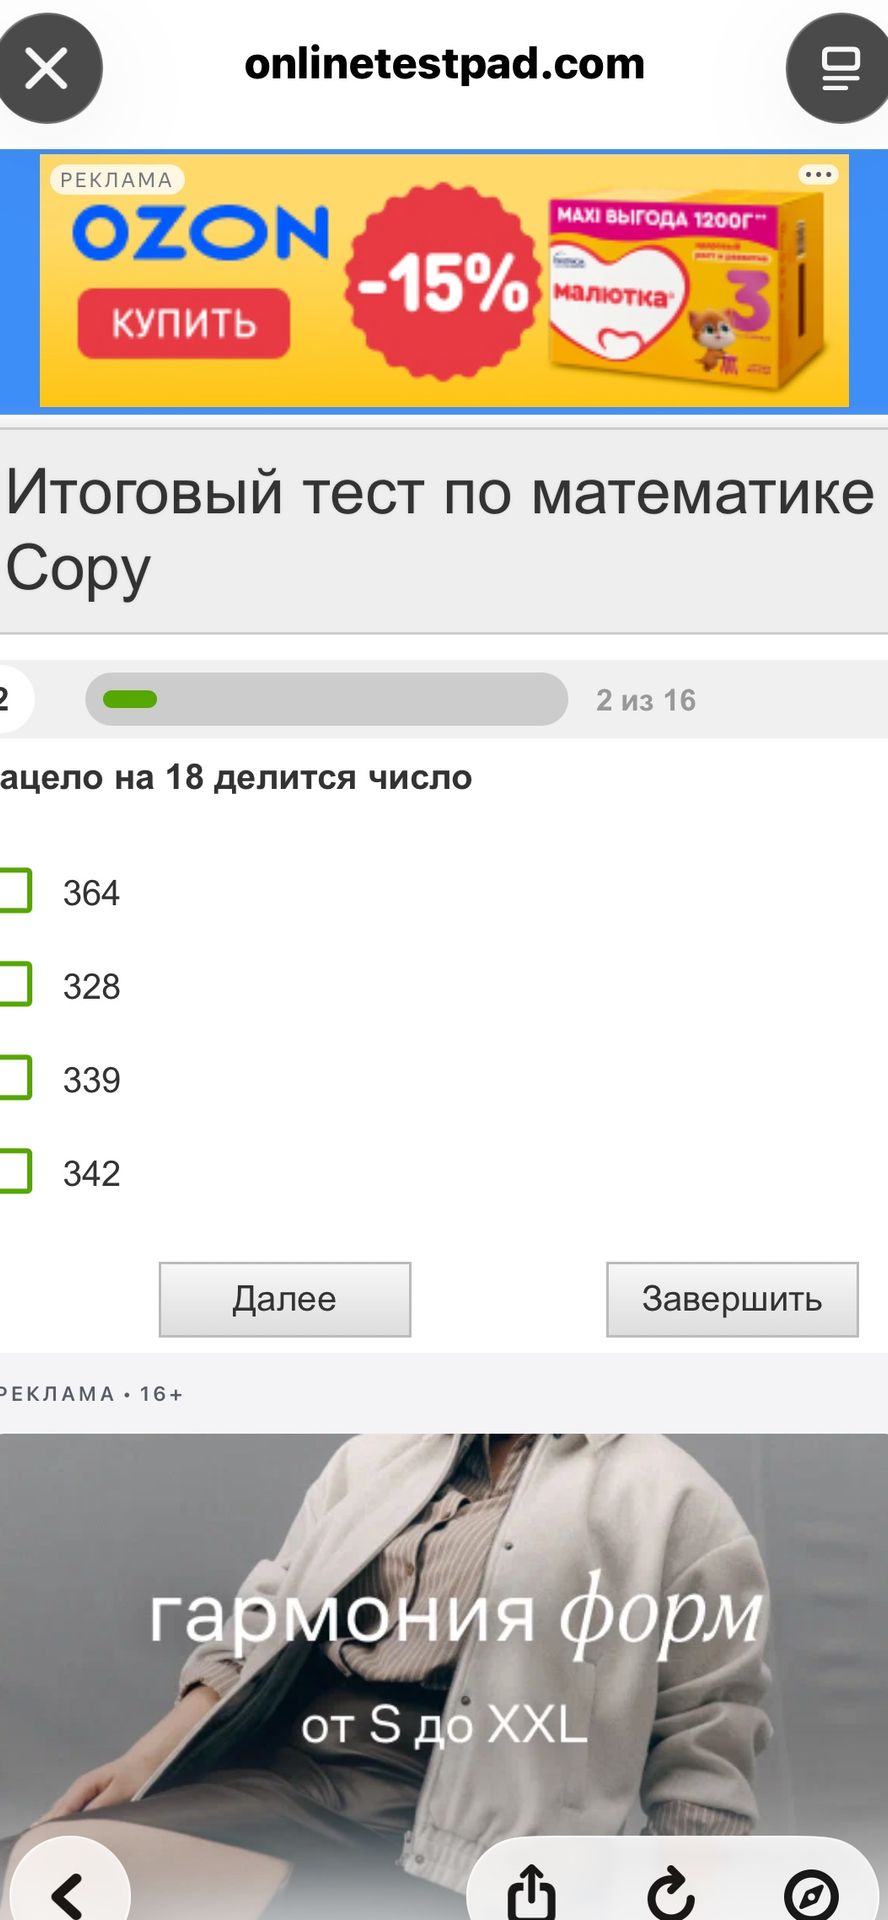Click the Далее button
This screenshot has height=1920, width=888.
(285, 1299)
